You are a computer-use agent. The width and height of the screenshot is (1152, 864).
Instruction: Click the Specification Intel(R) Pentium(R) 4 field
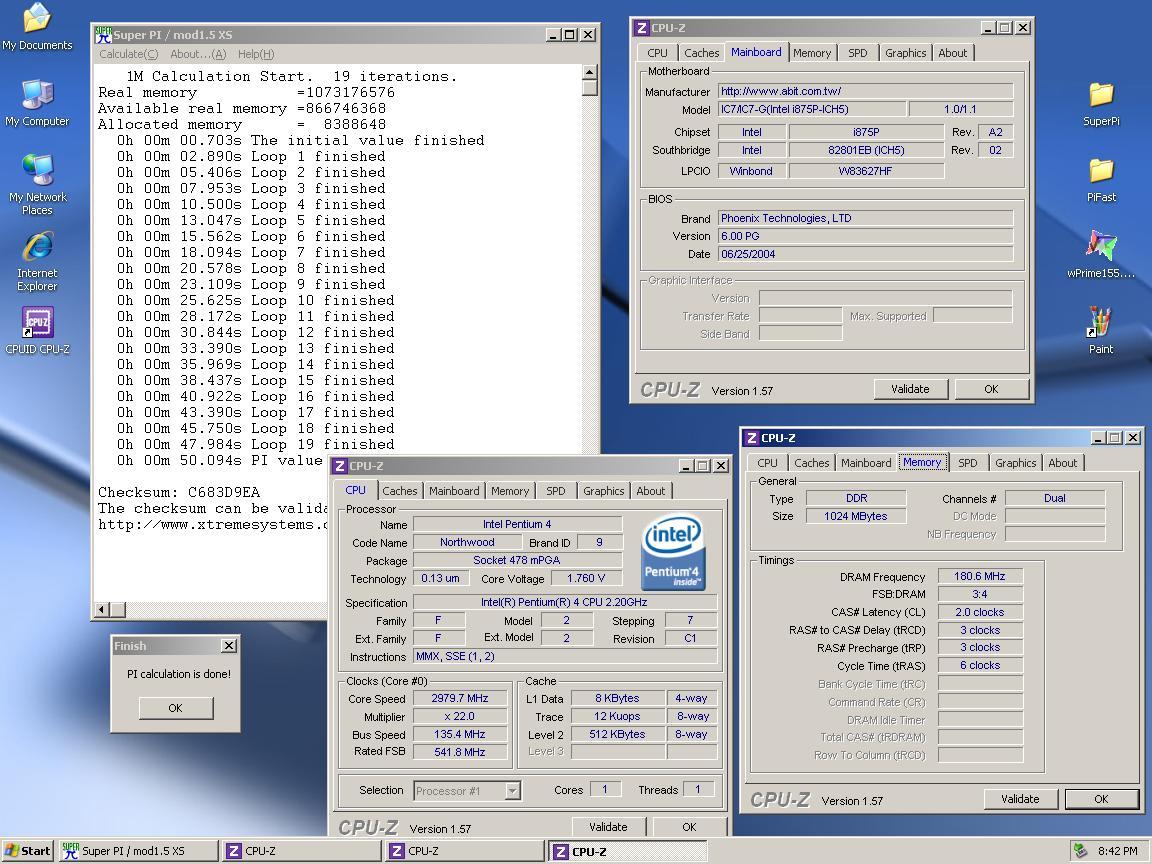coord(564,602)
